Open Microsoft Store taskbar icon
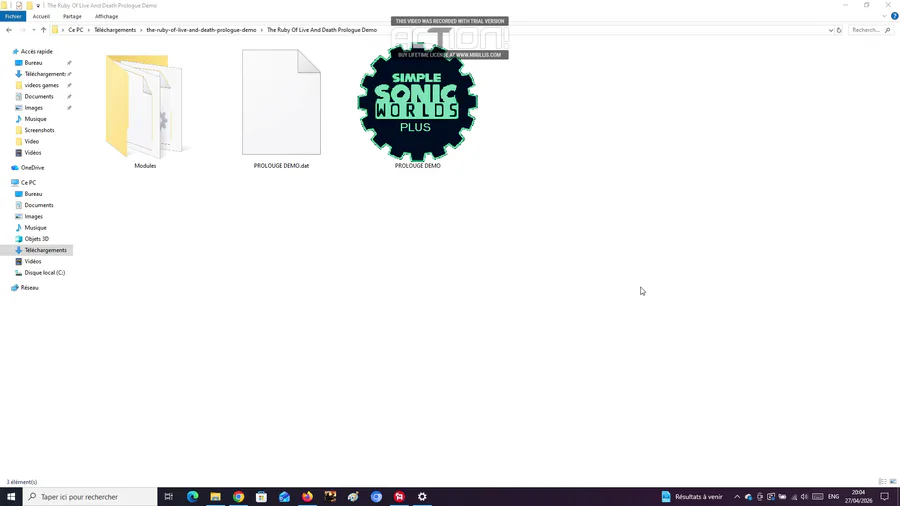This screenshot has width=900, height=506. [261, 497]
